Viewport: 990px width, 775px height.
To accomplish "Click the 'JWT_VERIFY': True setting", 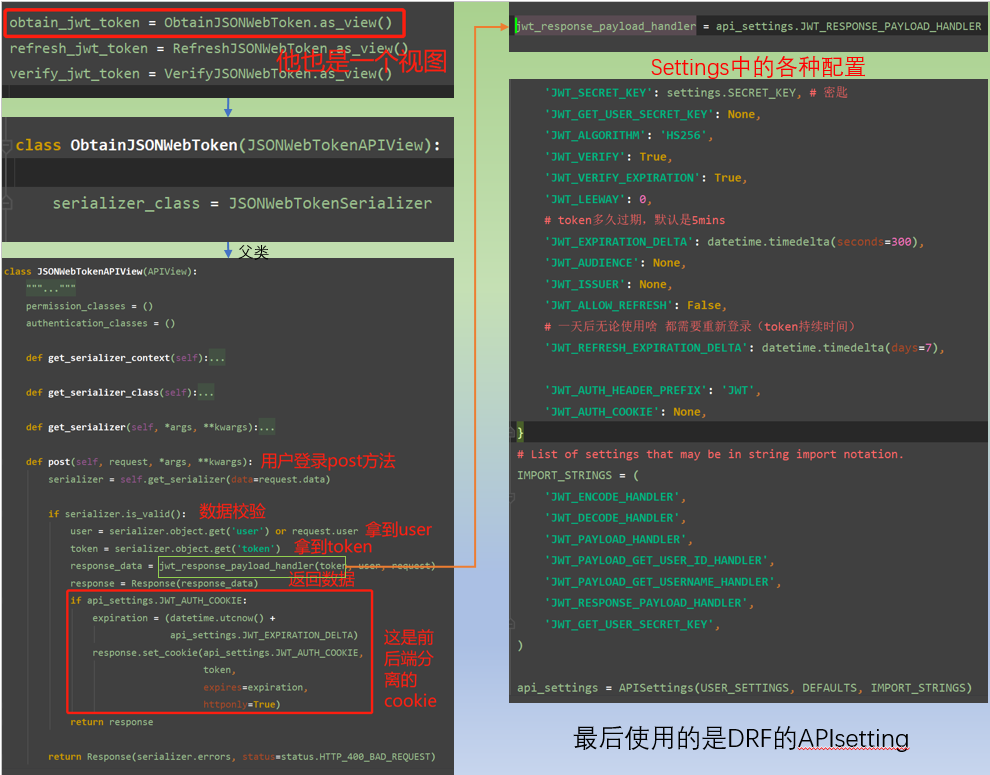I will (x=609, y=157).
